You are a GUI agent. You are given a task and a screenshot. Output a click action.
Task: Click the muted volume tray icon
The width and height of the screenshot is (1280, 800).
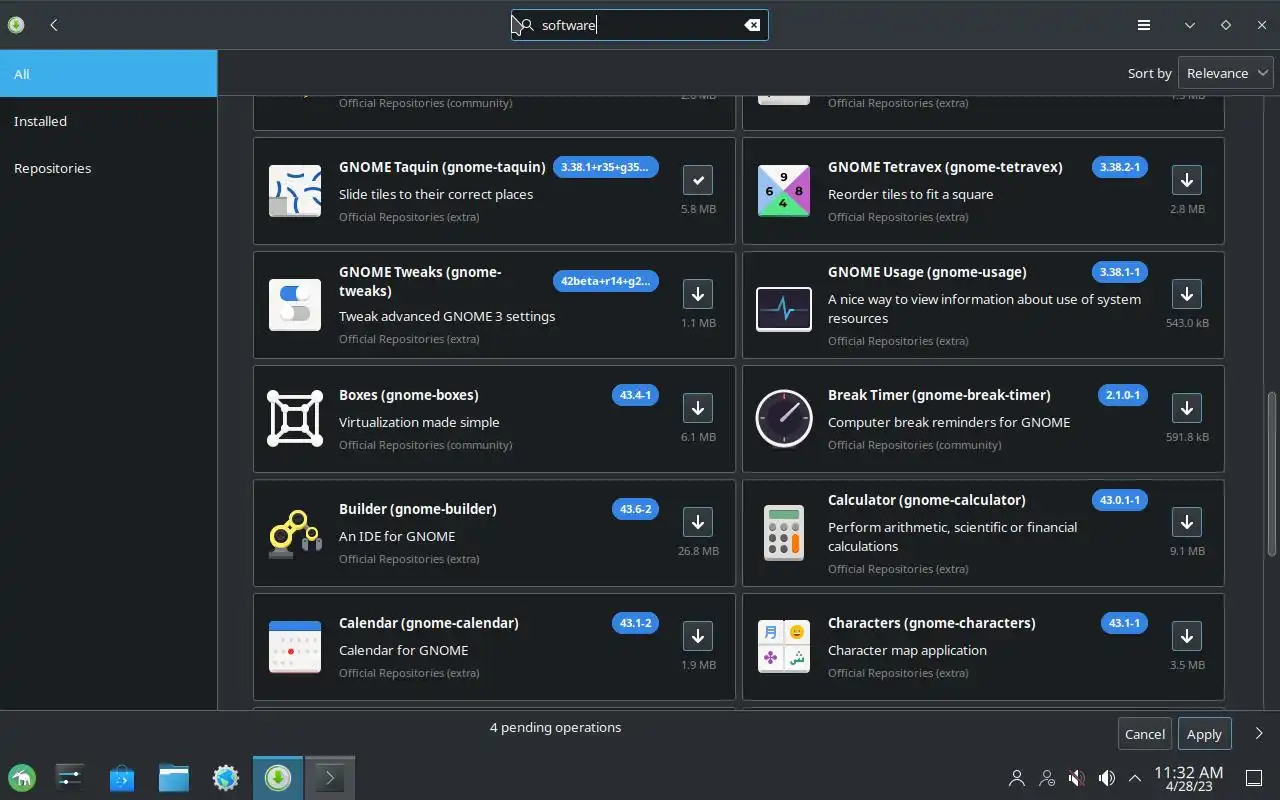[x=1076, y=777]
